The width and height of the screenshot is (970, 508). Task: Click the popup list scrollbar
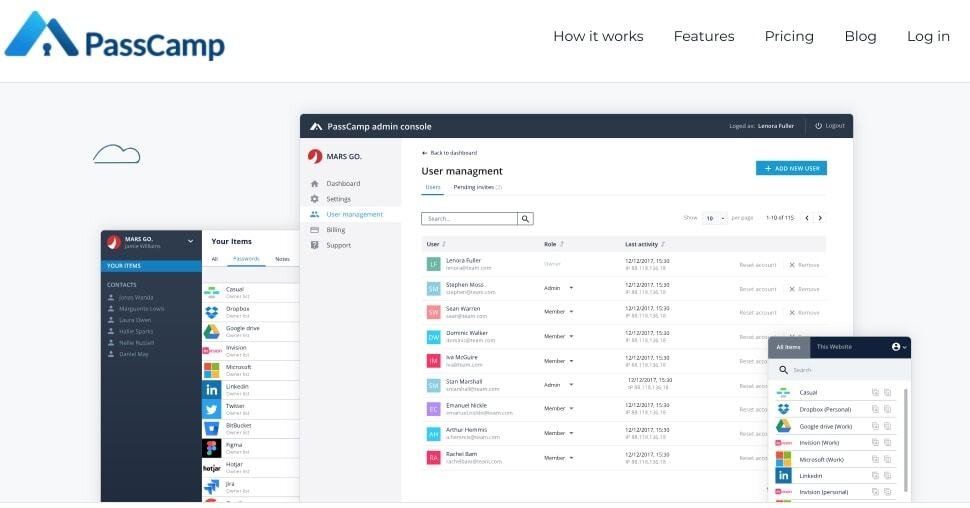click(906, 440)
